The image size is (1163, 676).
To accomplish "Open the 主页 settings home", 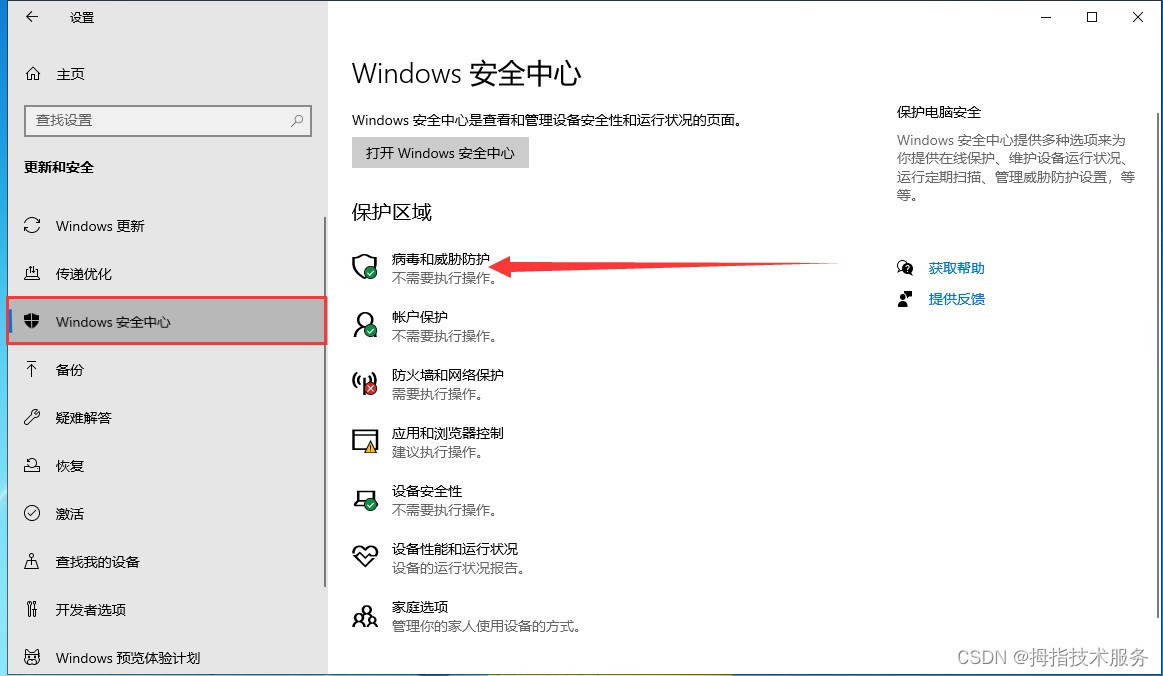I will [70, 73].
